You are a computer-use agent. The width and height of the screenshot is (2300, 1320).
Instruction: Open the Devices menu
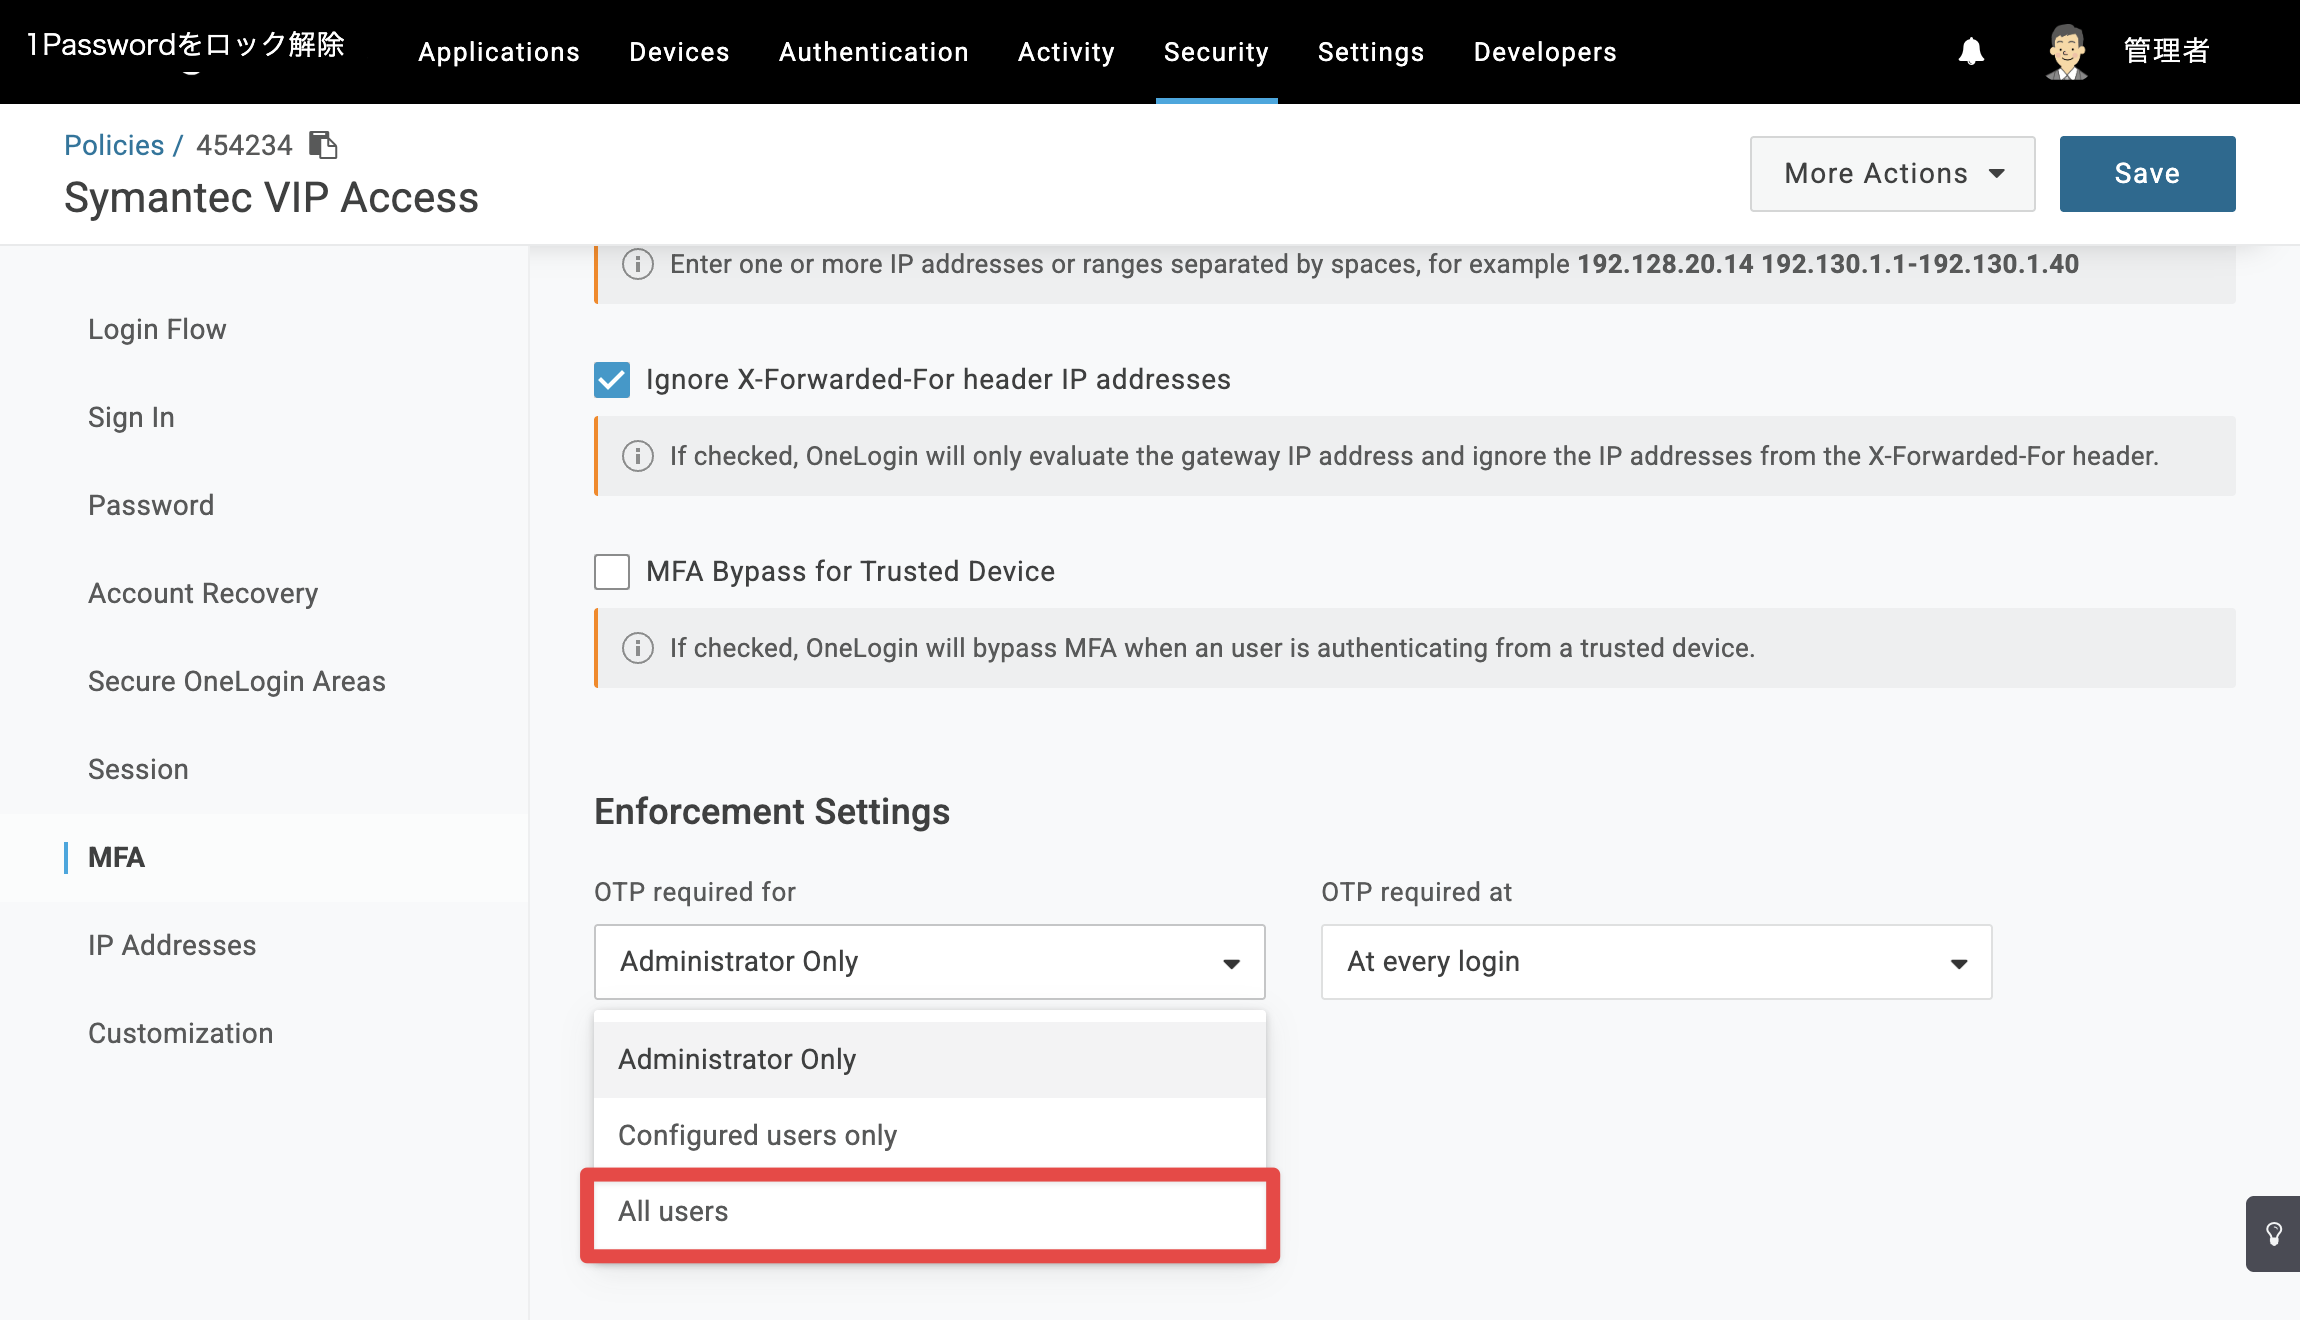(x=679, y=52)
